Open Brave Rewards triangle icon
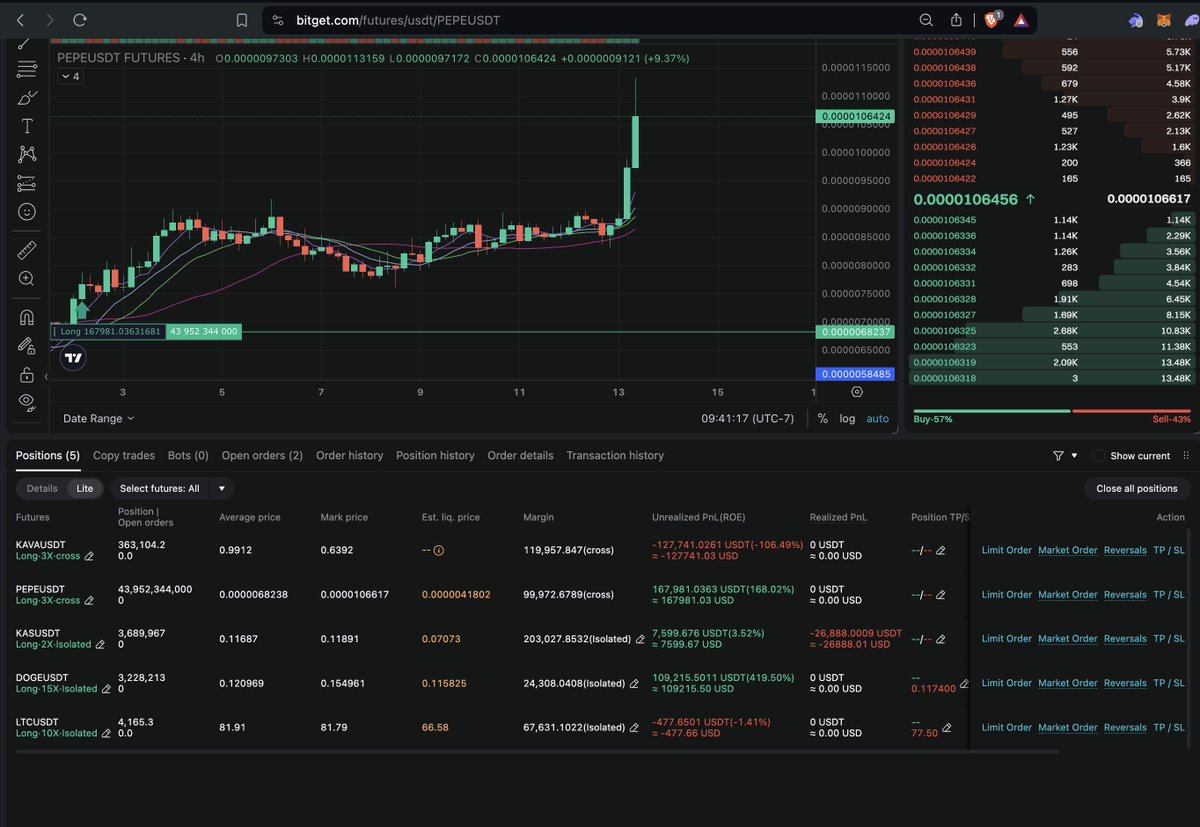Image resolution: width=1200 pixels, height=827 pixels. (x=1020, y=20)
